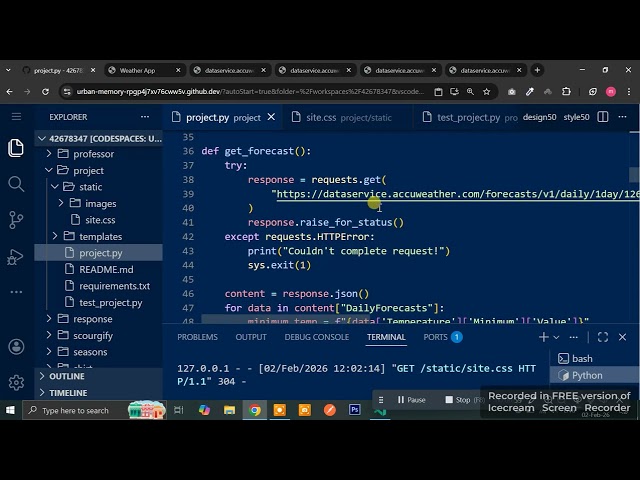
Task: Expand the TIMELINE section
Action: (x=68, y=393)
